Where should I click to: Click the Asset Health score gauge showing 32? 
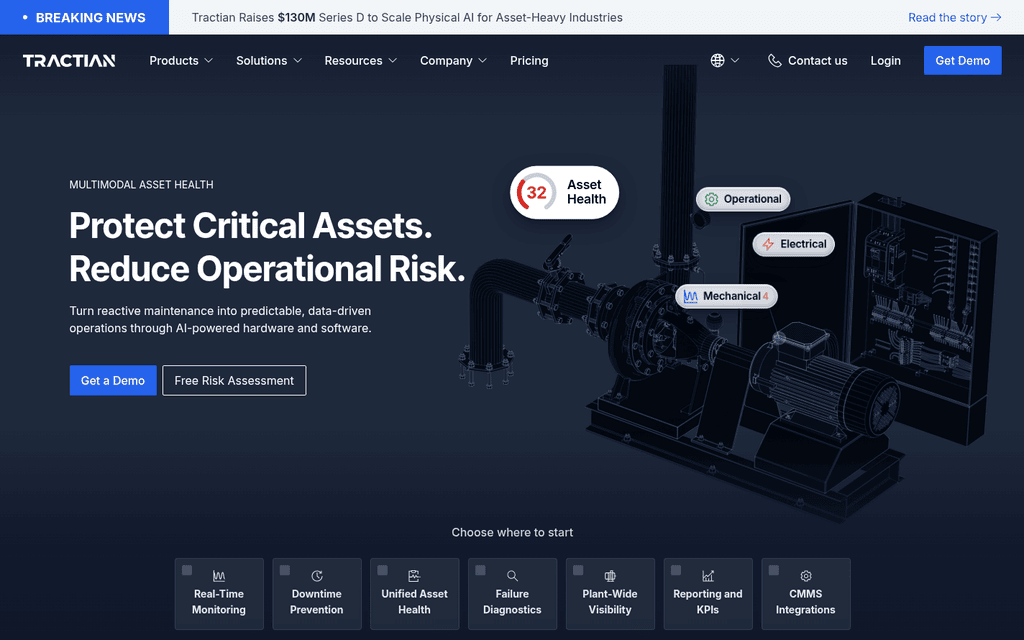pos(536,193)
